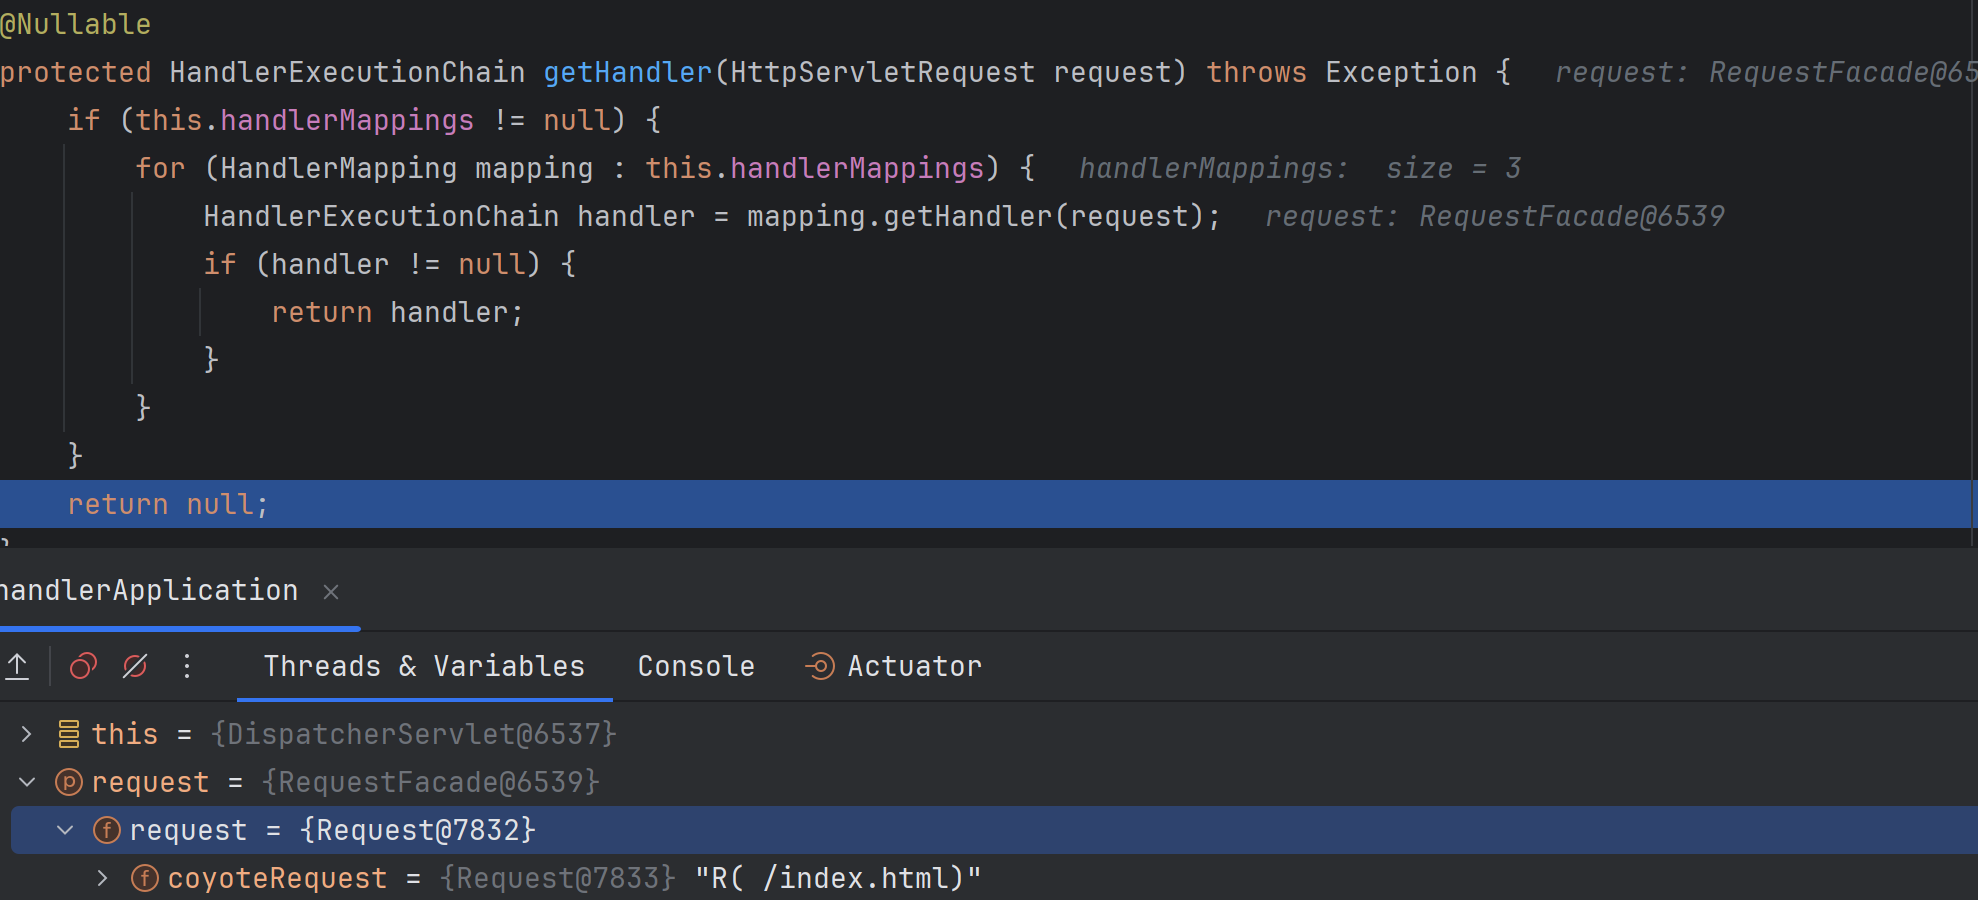Screen dimensions: 1978x900
Task: Switch to the Console tab
Action: click(696, 666)
